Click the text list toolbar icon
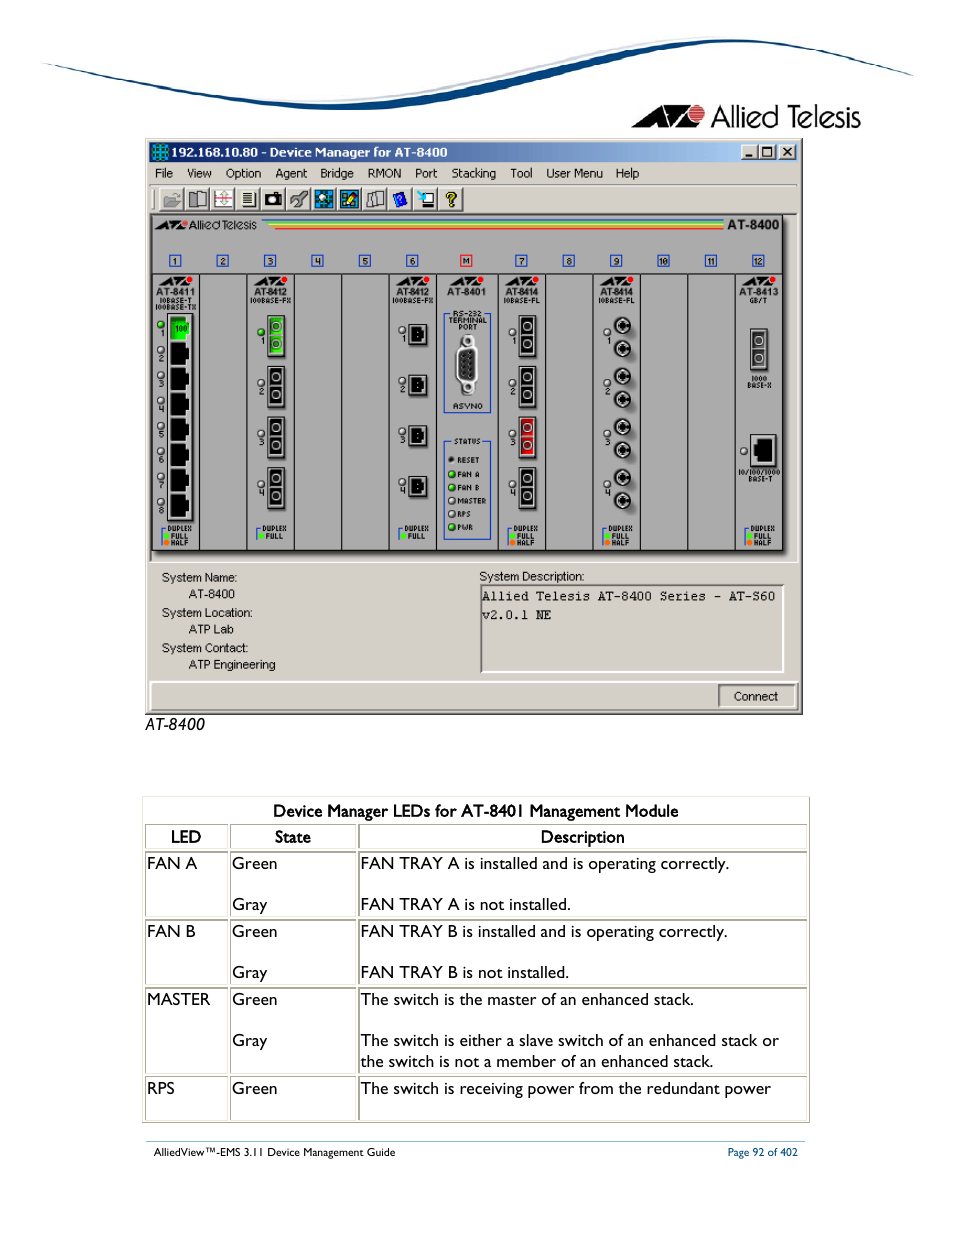 [248, 199]
